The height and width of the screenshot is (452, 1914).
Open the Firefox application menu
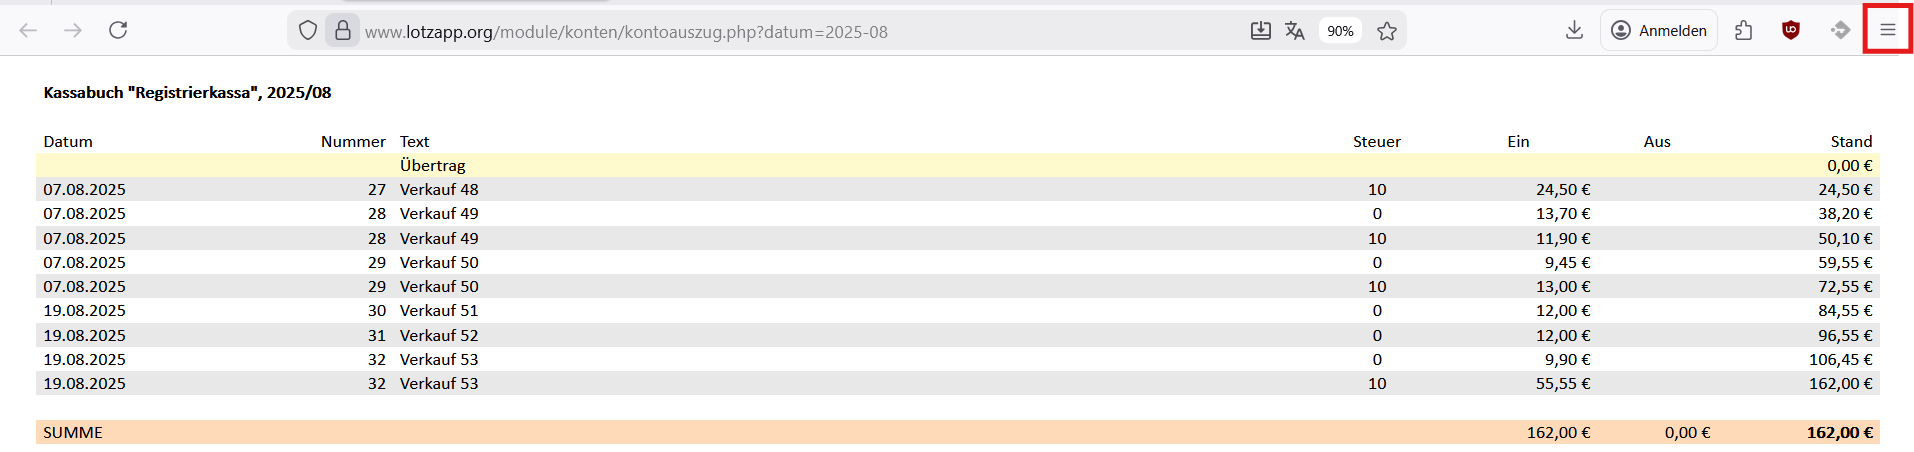[1887, 31]
